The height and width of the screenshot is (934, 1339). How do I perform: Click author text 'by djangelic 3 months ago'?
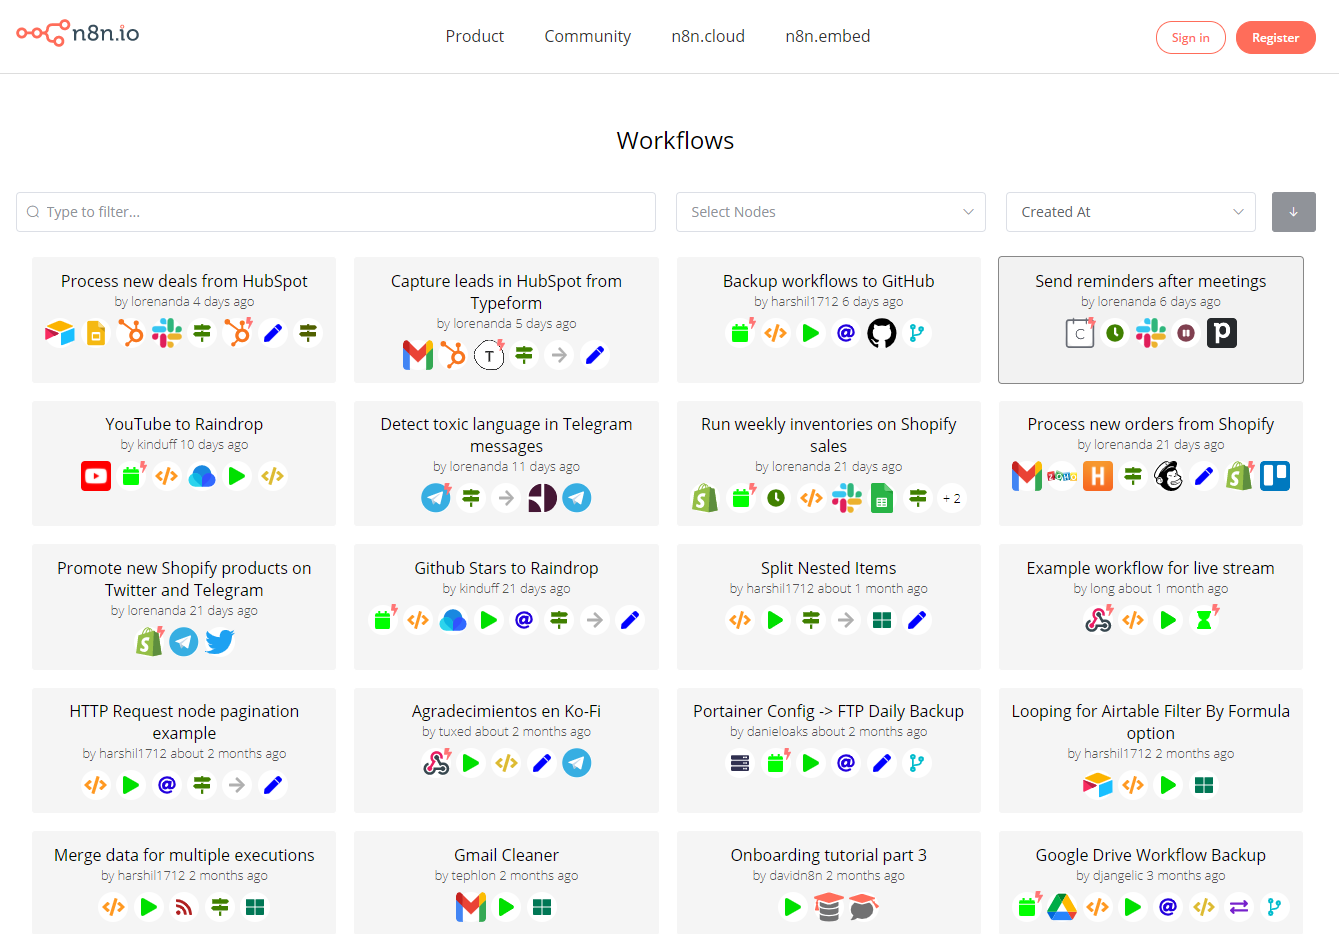[x=1150, y=875]
